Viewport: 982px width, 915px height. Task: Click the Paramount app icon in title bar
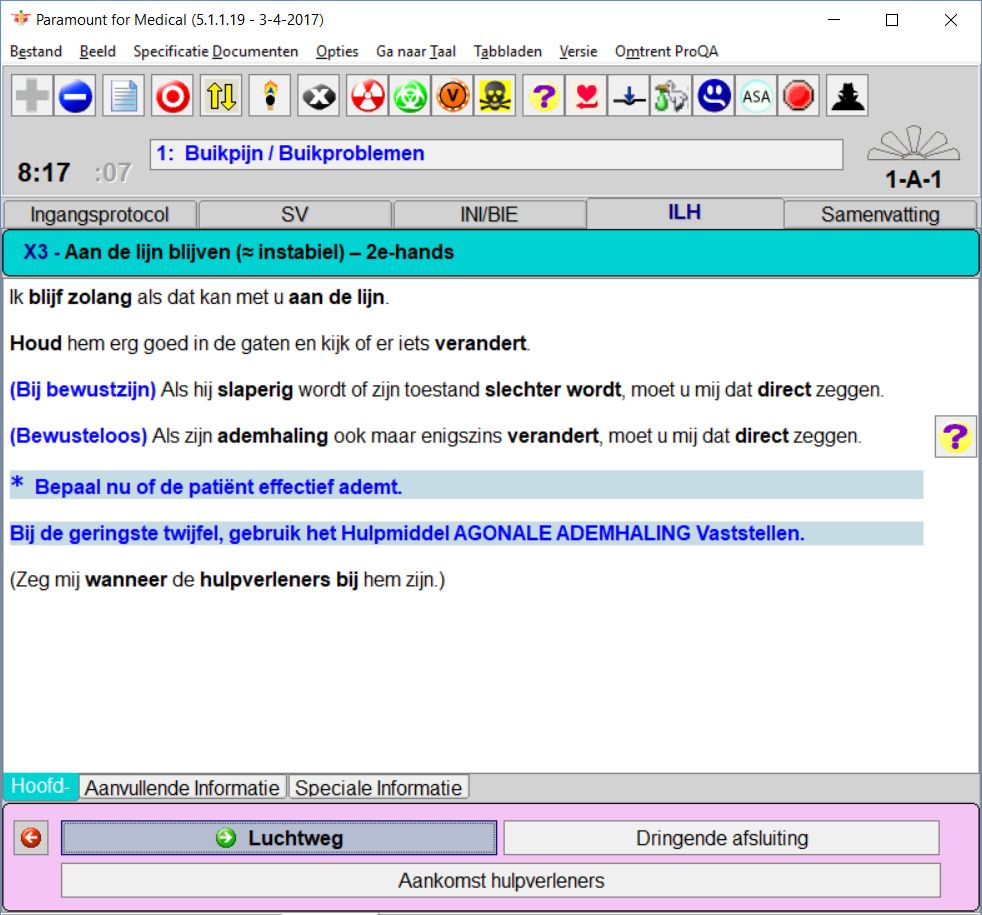point(21,19)
